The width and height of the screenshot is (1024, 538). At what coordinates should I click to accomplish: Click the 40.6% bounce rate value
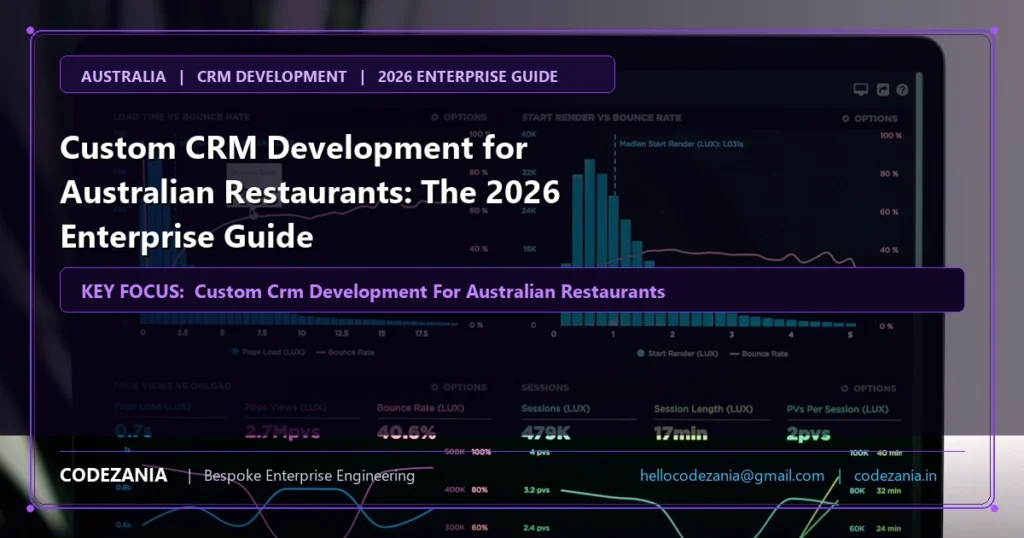coord(406,432)
